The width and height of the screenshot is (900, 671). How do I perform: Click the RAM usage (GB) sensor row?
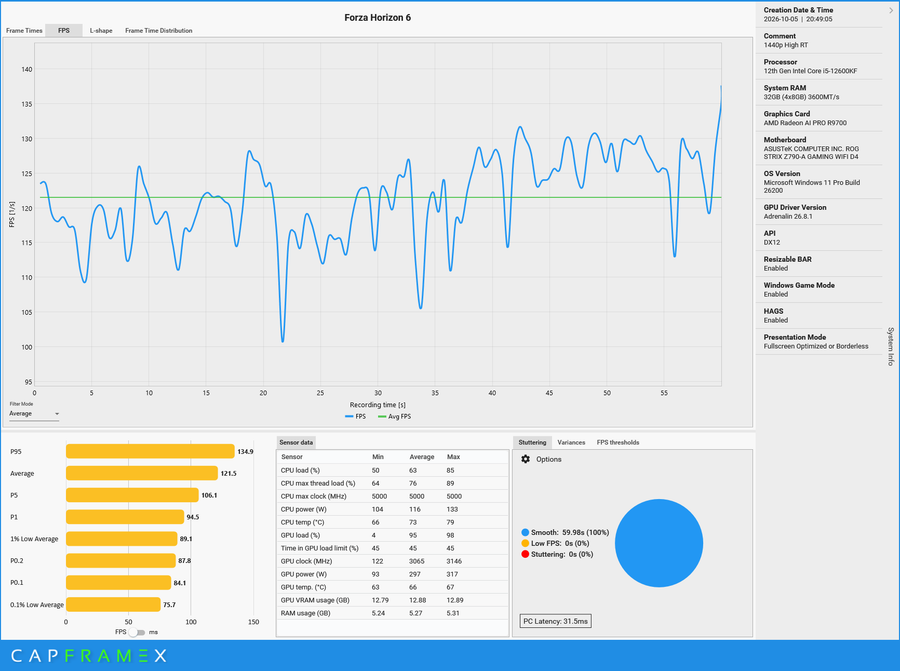(393, 613)
